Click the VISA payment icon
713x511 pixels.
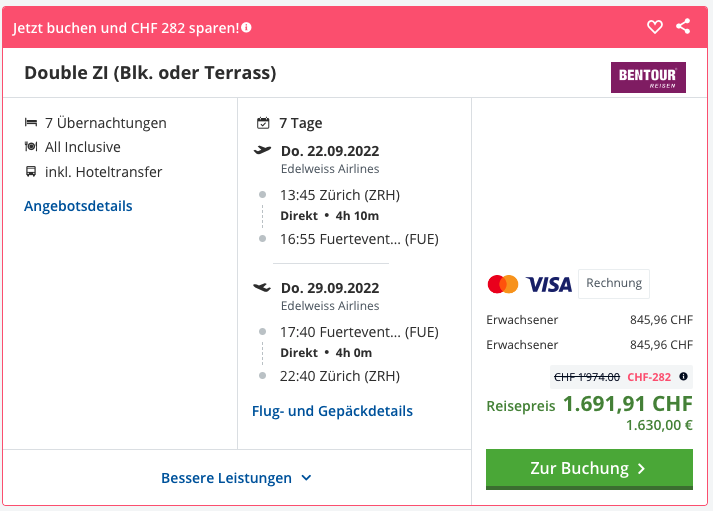[549, 284]
